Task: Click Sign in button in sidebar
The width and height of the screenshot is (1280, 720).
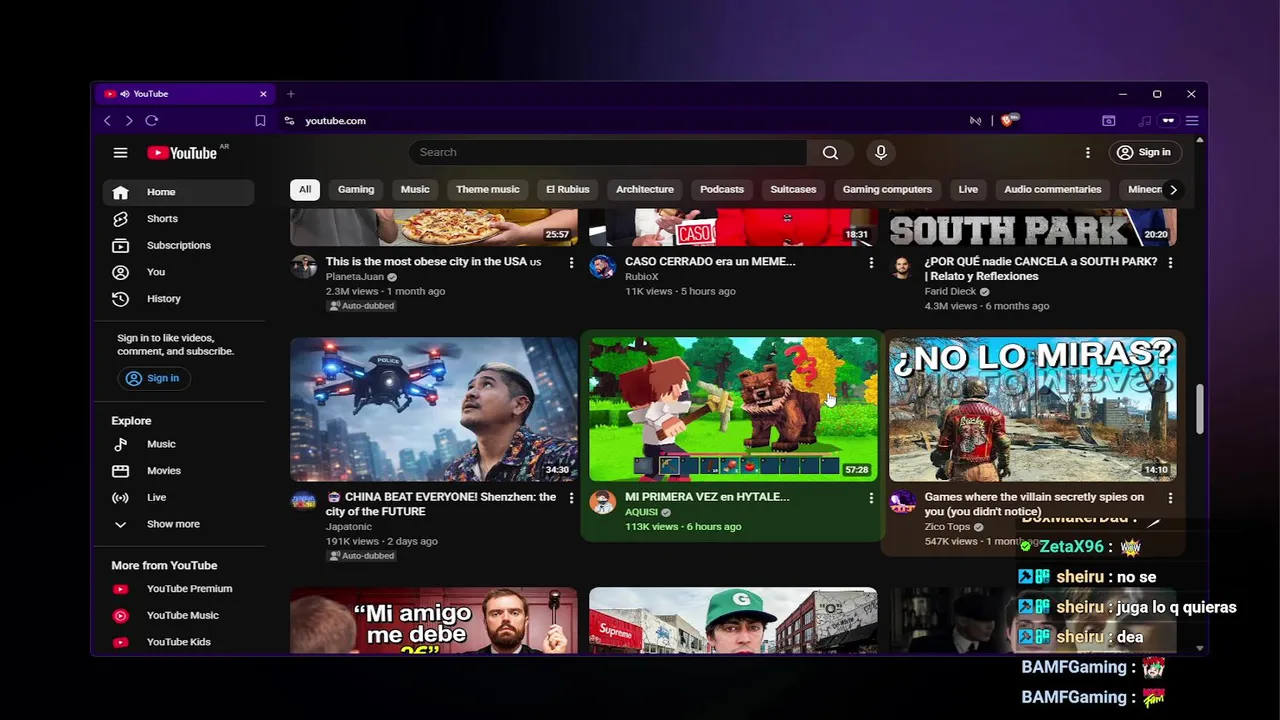Action: point(153,378)
